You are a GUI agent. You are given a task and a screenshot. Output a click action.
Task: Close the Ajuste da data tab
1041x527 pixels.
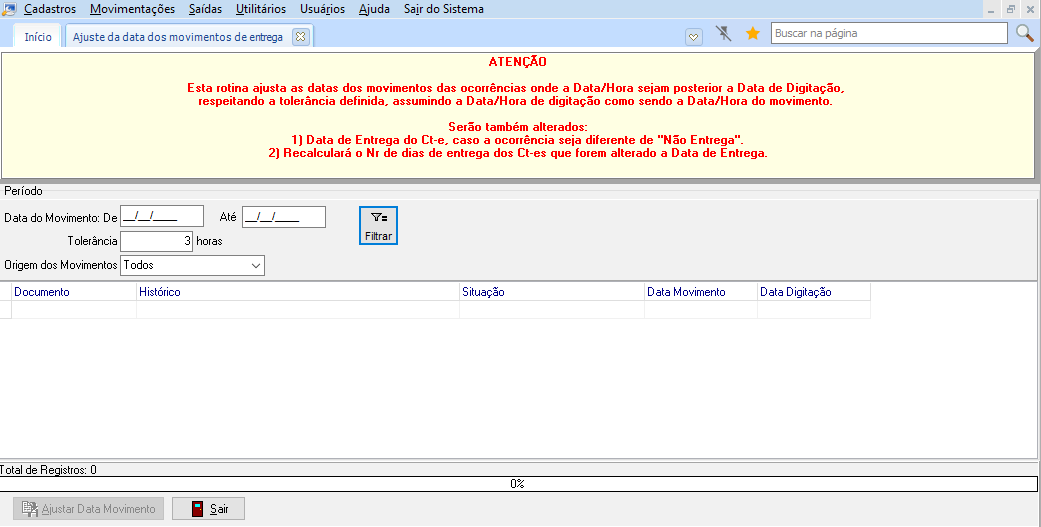pyautogui.click(x=301, y=37)
